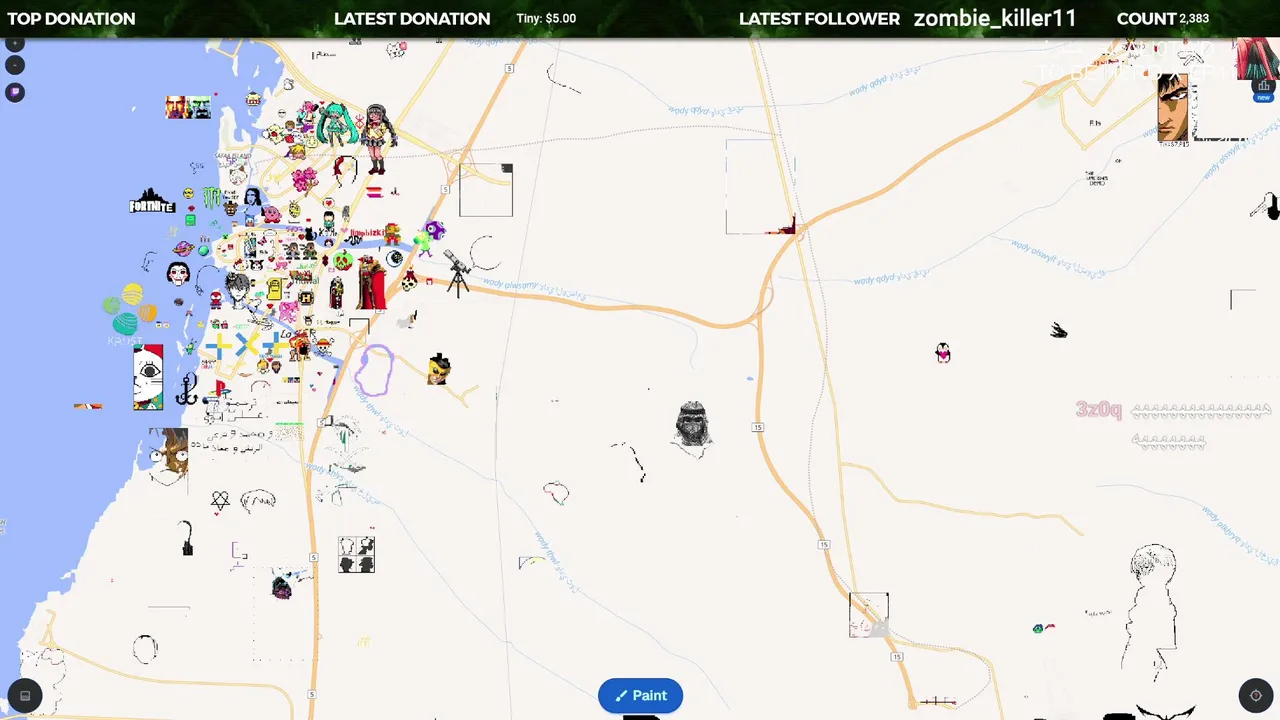Select the teal-haired Miku pixel art
The image size is (1280, 720).
click(x=336, y=123)
